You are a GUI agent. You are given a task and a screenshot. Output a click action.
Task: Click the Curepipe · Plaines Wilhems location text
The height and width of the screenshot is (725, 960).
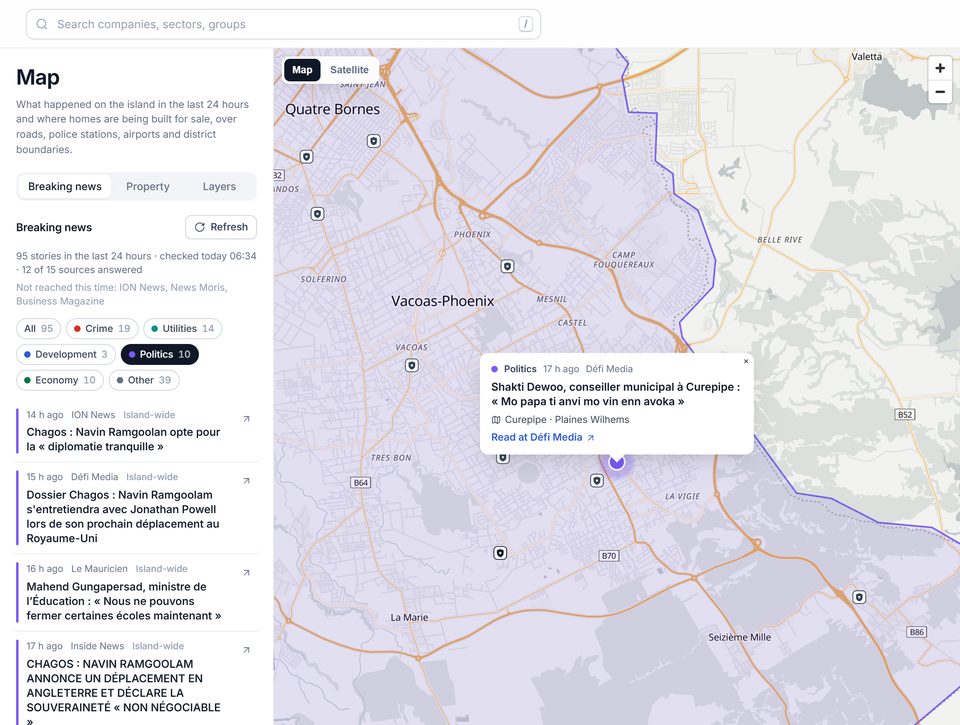coord(567,419)
